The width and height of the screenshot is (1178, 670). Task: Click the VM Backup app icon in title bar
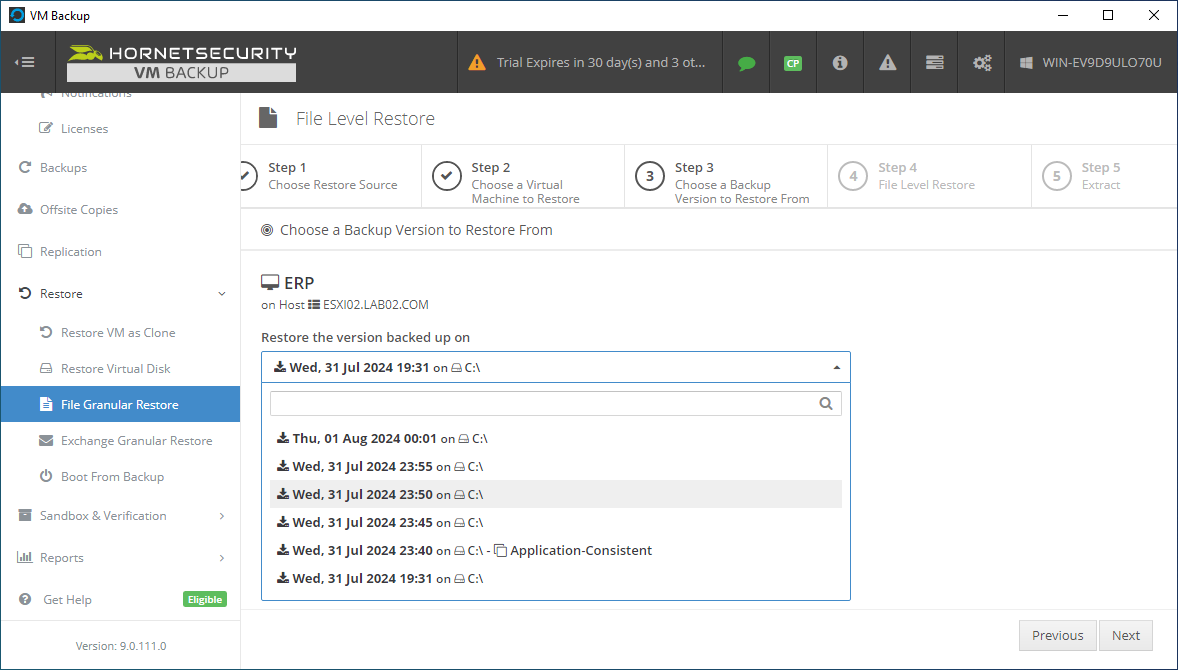pyautogui.click(x=17, y=15)
